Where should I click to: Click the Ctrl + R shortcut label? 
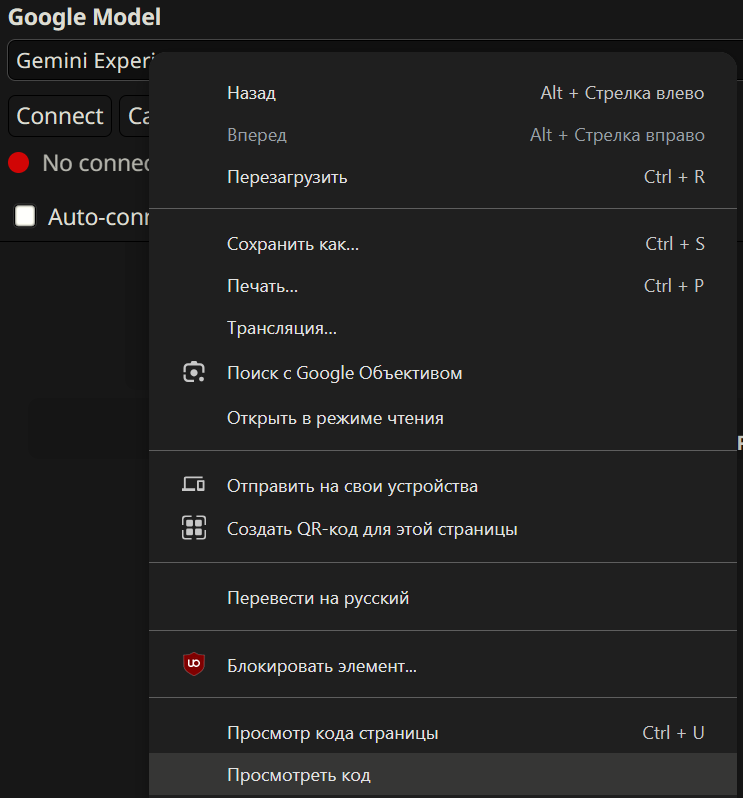pyautogui.click(x=674, y=177)
